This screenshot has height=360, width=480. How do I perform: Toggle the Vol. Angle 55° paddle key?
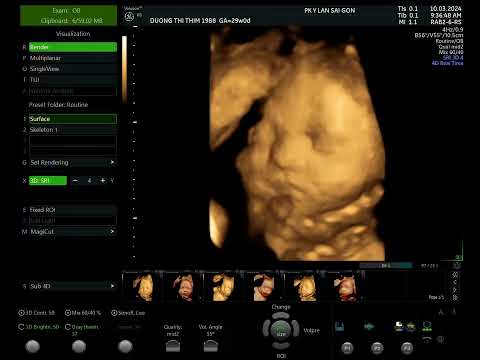coord(211,346)
